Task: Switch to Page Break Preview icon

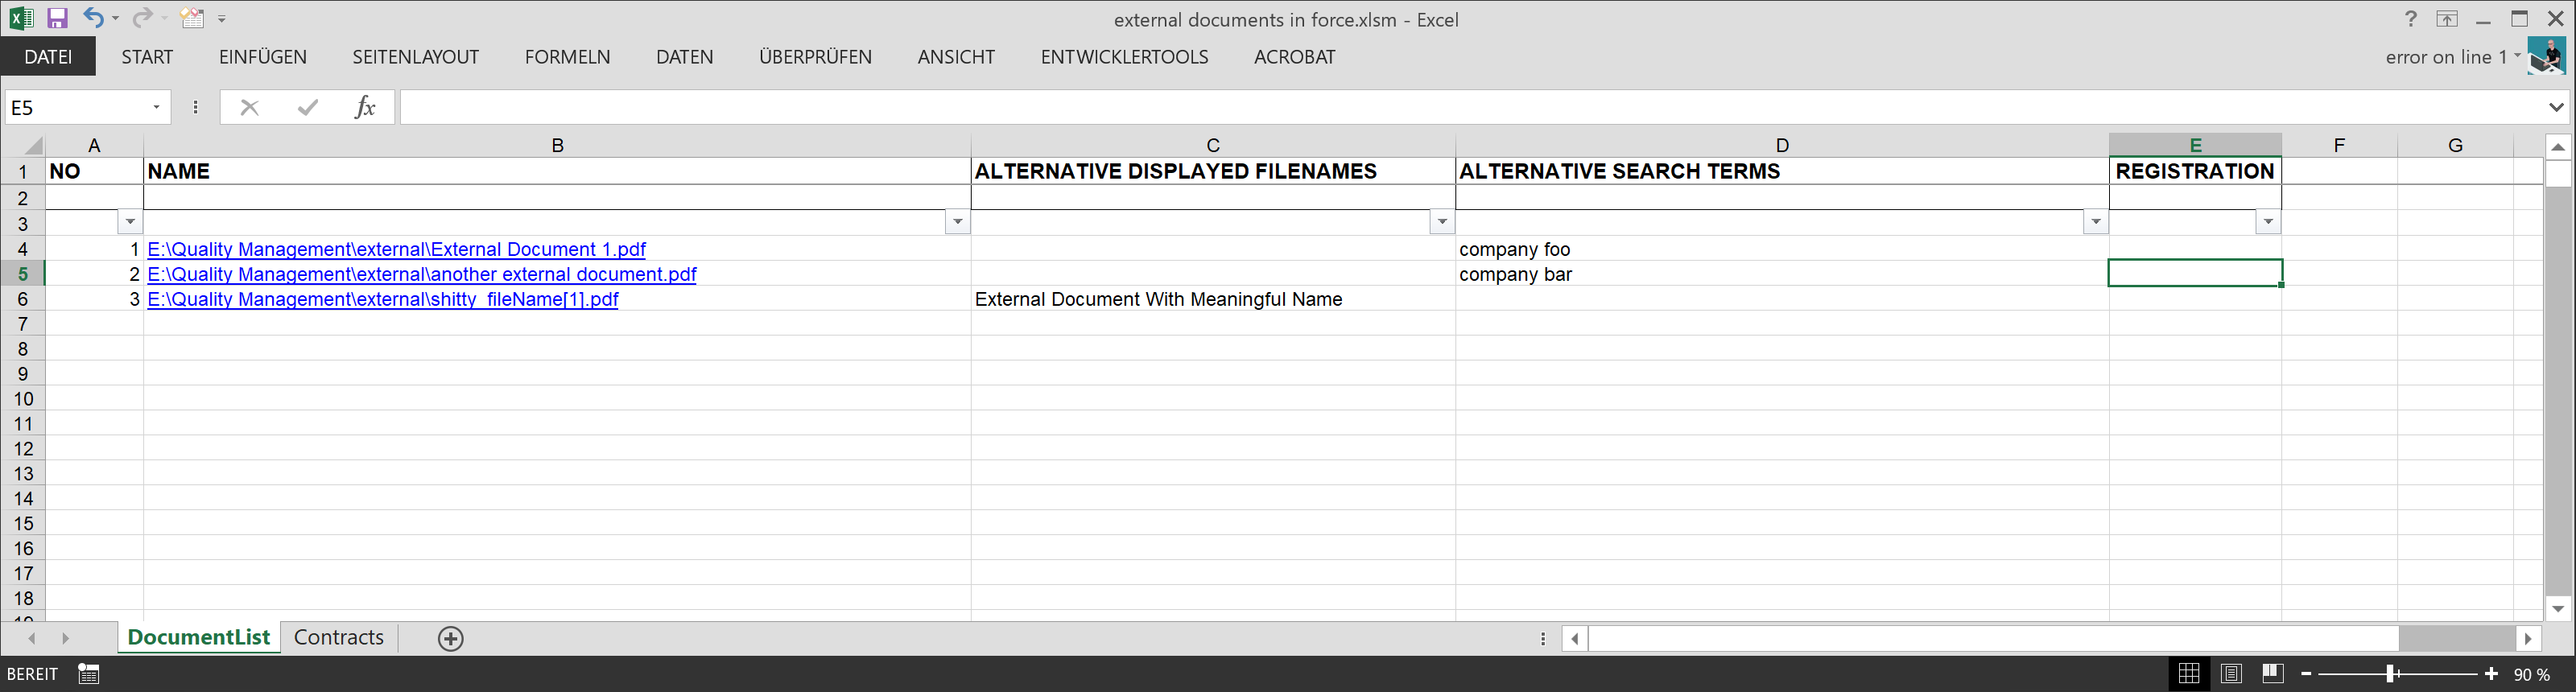Action: pos(2272,674)
